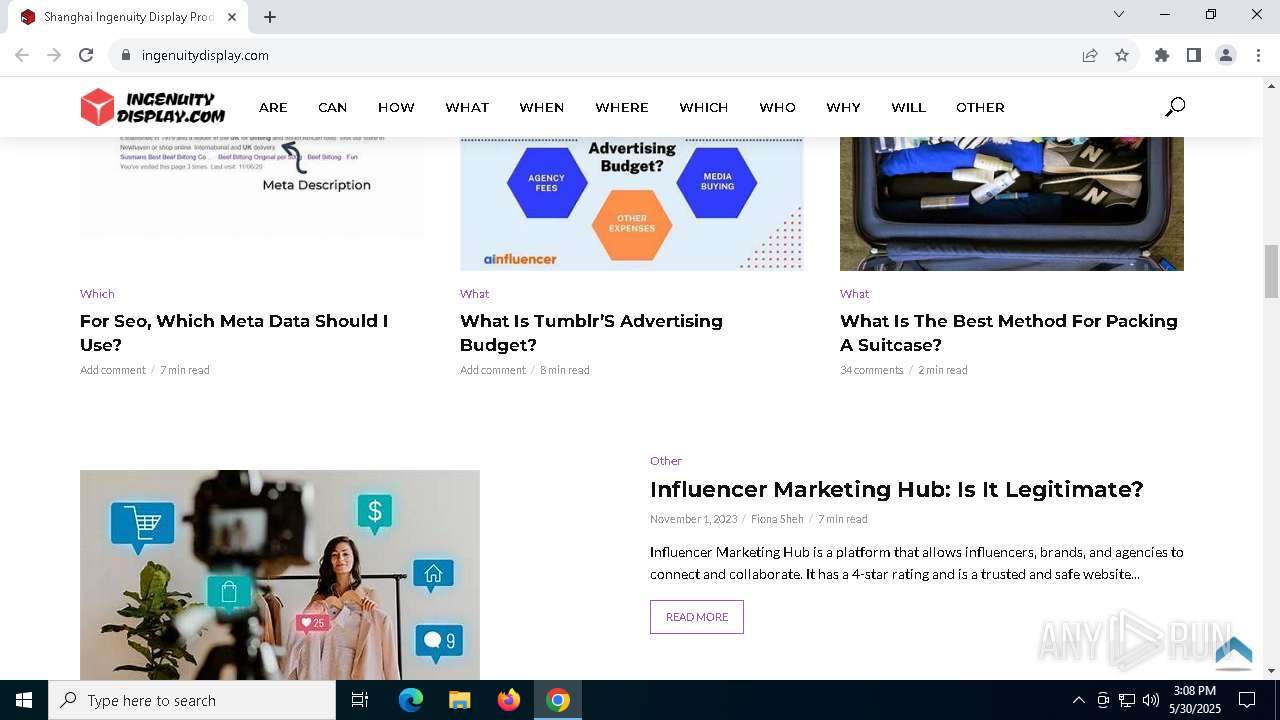Open the influencer marketing photo thumbnail
The image size is (1280, 720).
tap(280, 575)
